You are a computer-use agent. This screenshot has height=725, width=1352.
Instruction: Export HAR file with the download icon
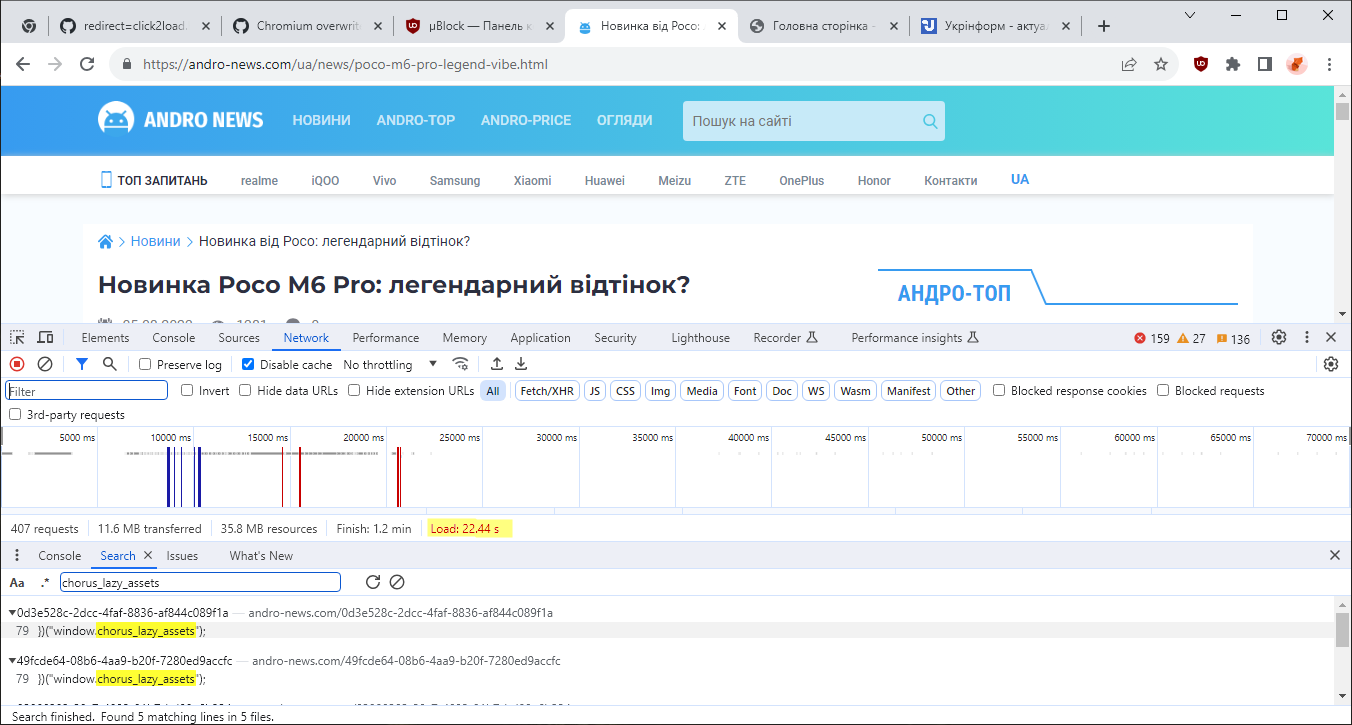[520, 363]
